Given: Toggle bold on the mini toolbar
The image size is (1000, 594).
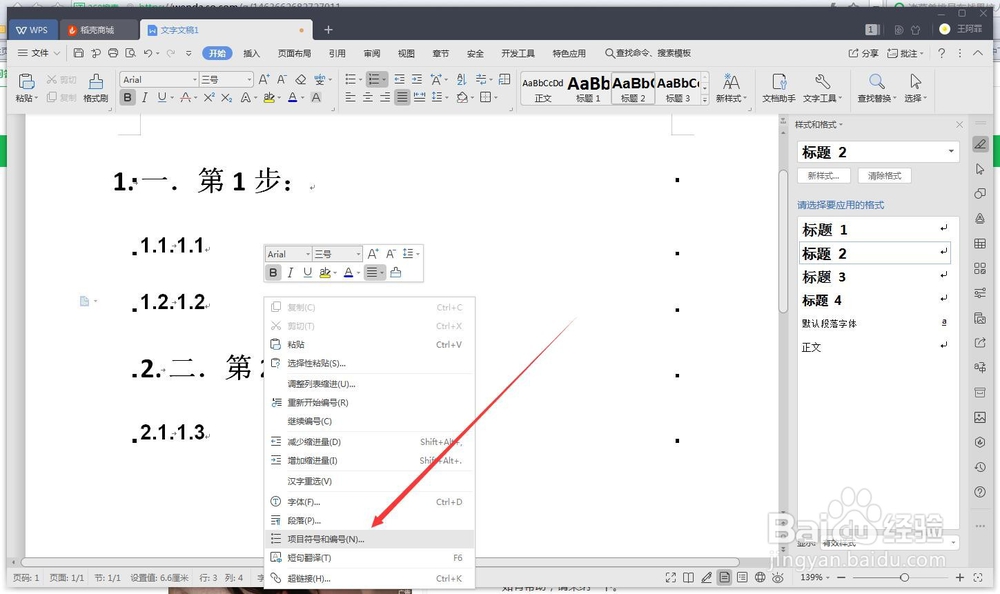Looking at the screenshot, I should pyautogui.click(x=273, y=272).
